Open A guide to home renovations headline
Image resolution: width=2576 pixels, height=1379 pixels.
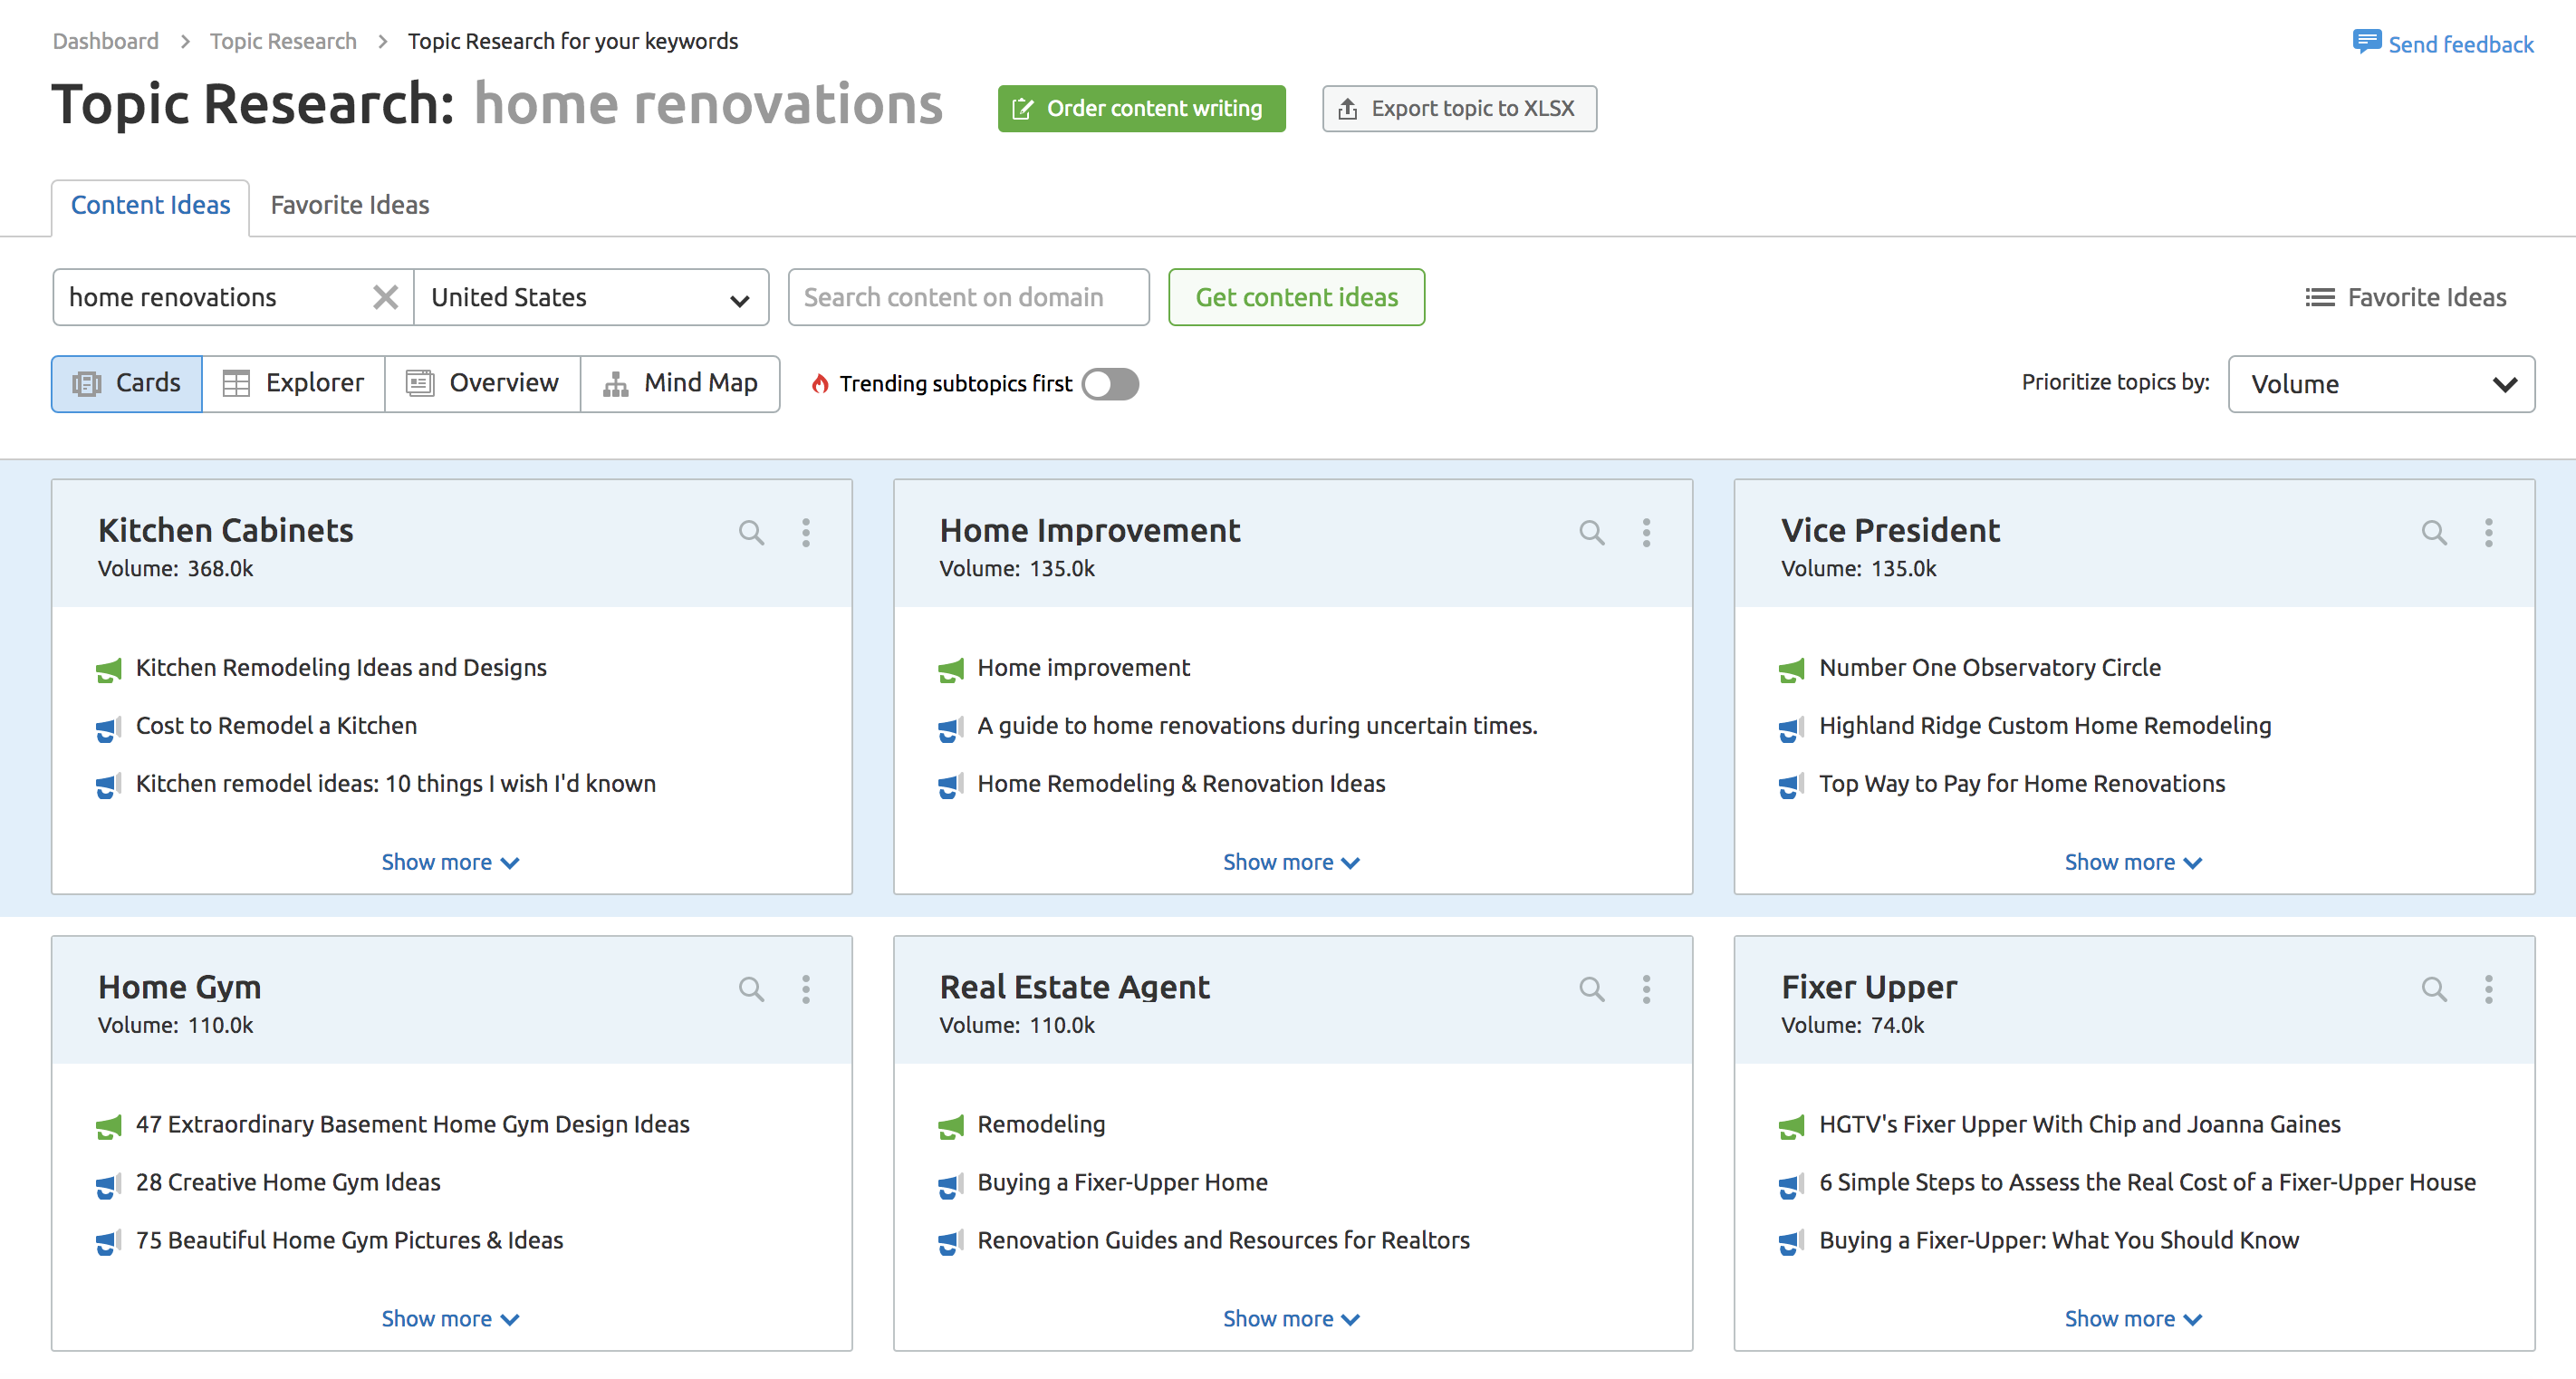1257,726
